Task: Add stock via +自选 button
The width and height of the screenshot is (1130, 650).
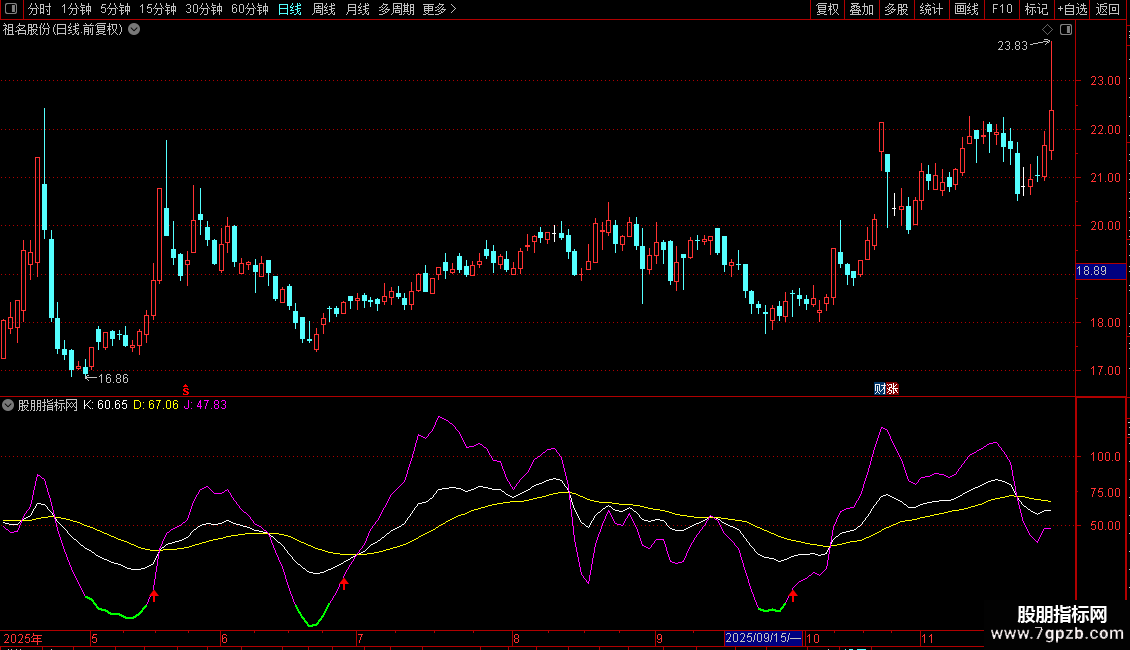Action: pyautogui.click(x=1072, y=9)
